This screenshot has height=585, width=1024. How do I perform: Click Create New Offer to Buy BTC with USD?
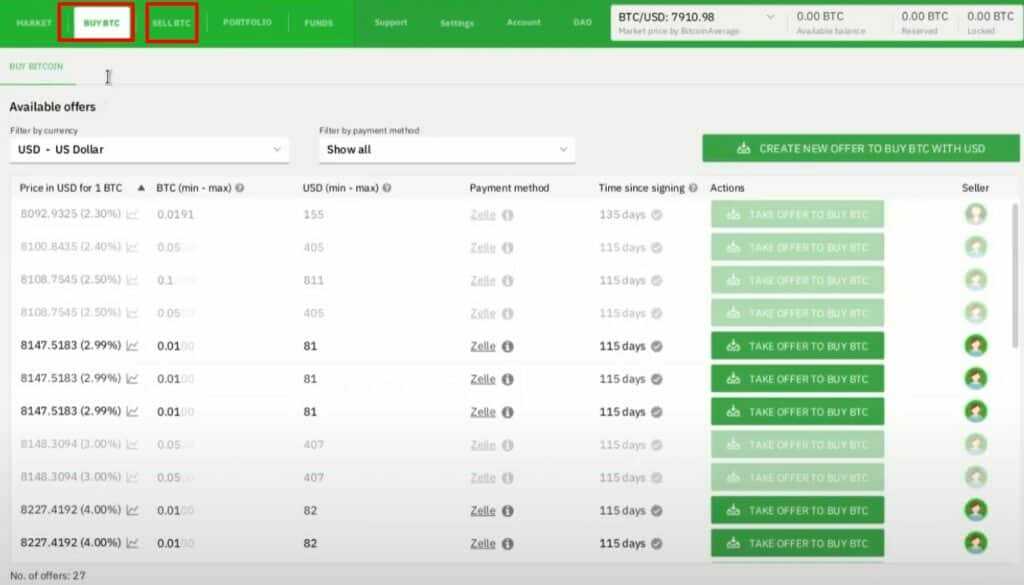861,147
